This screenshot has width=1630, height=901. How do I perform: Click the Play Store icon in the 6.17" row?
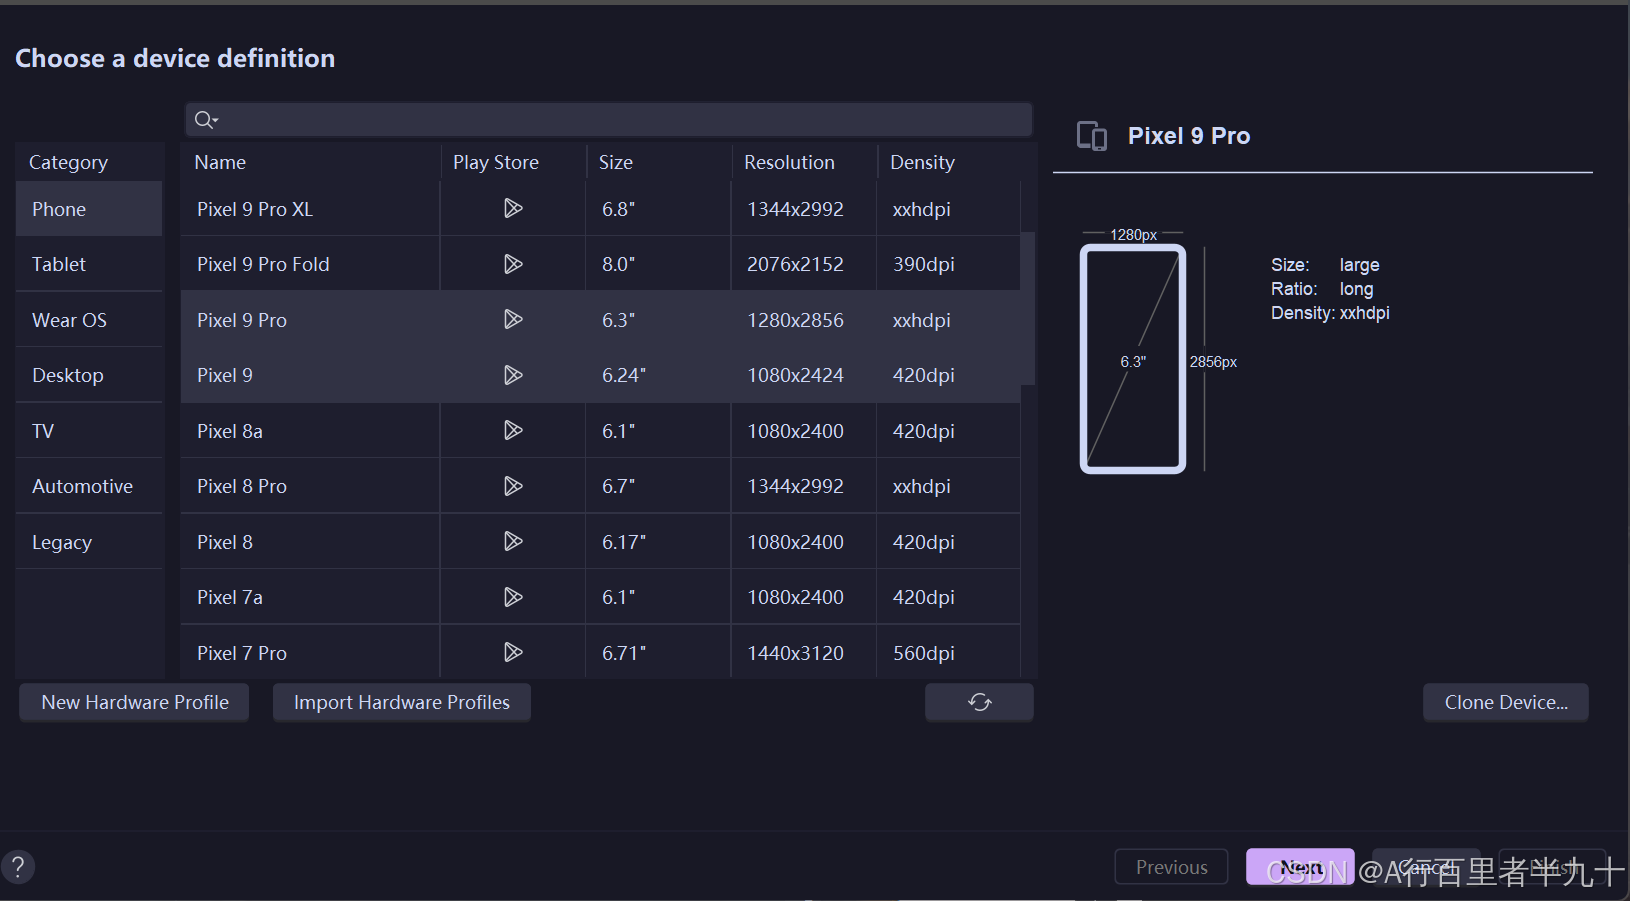click(513, 541)
